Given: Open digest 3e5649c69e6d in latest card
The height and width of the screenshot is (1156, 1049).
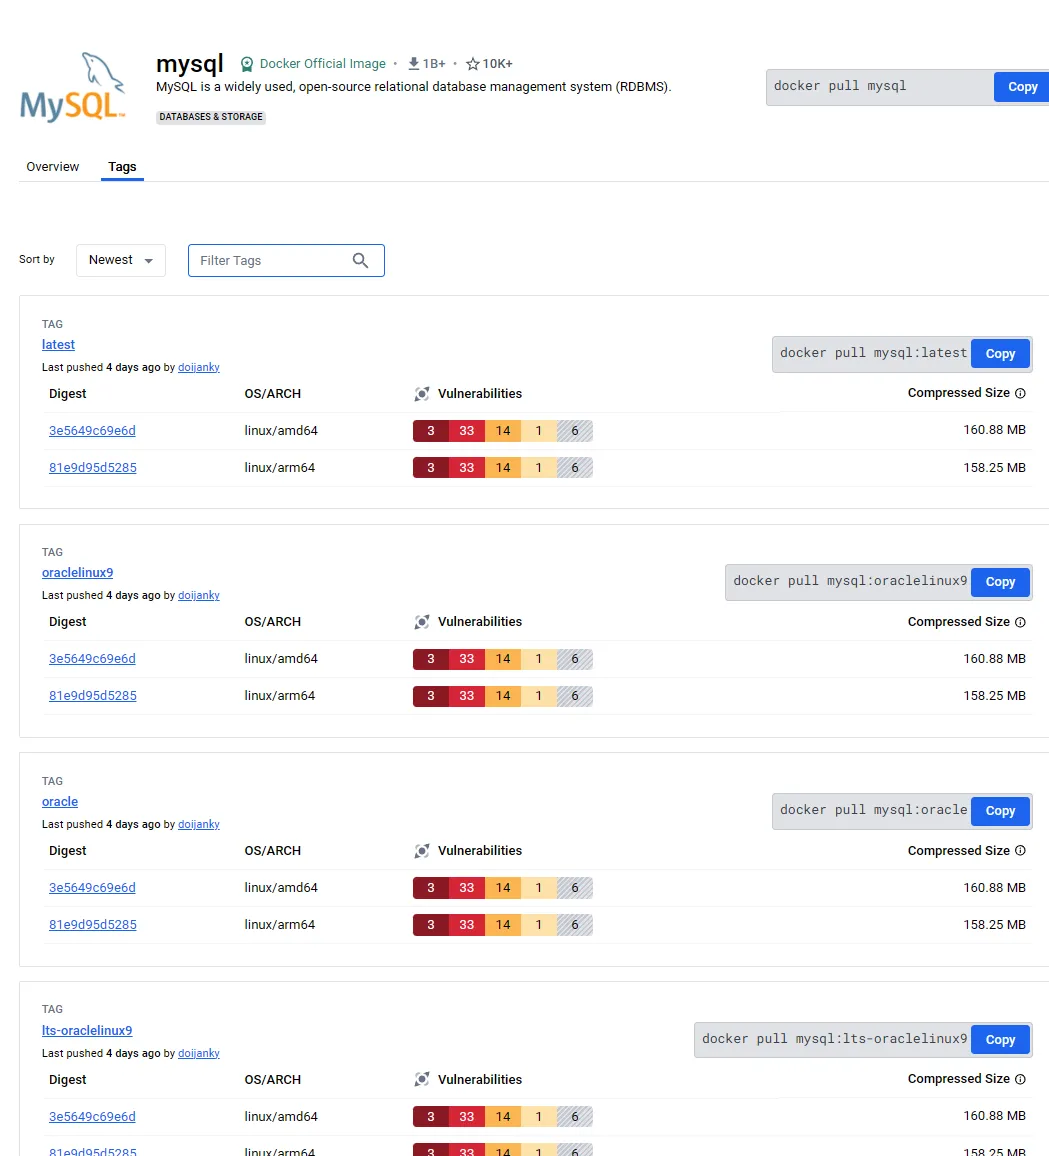Looking at the screenshot, I should pos(92,431).
